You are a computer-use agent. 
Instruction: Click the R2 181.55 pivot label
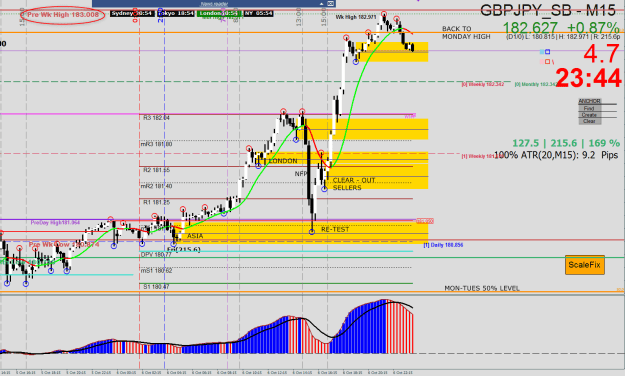click(156, 170)
